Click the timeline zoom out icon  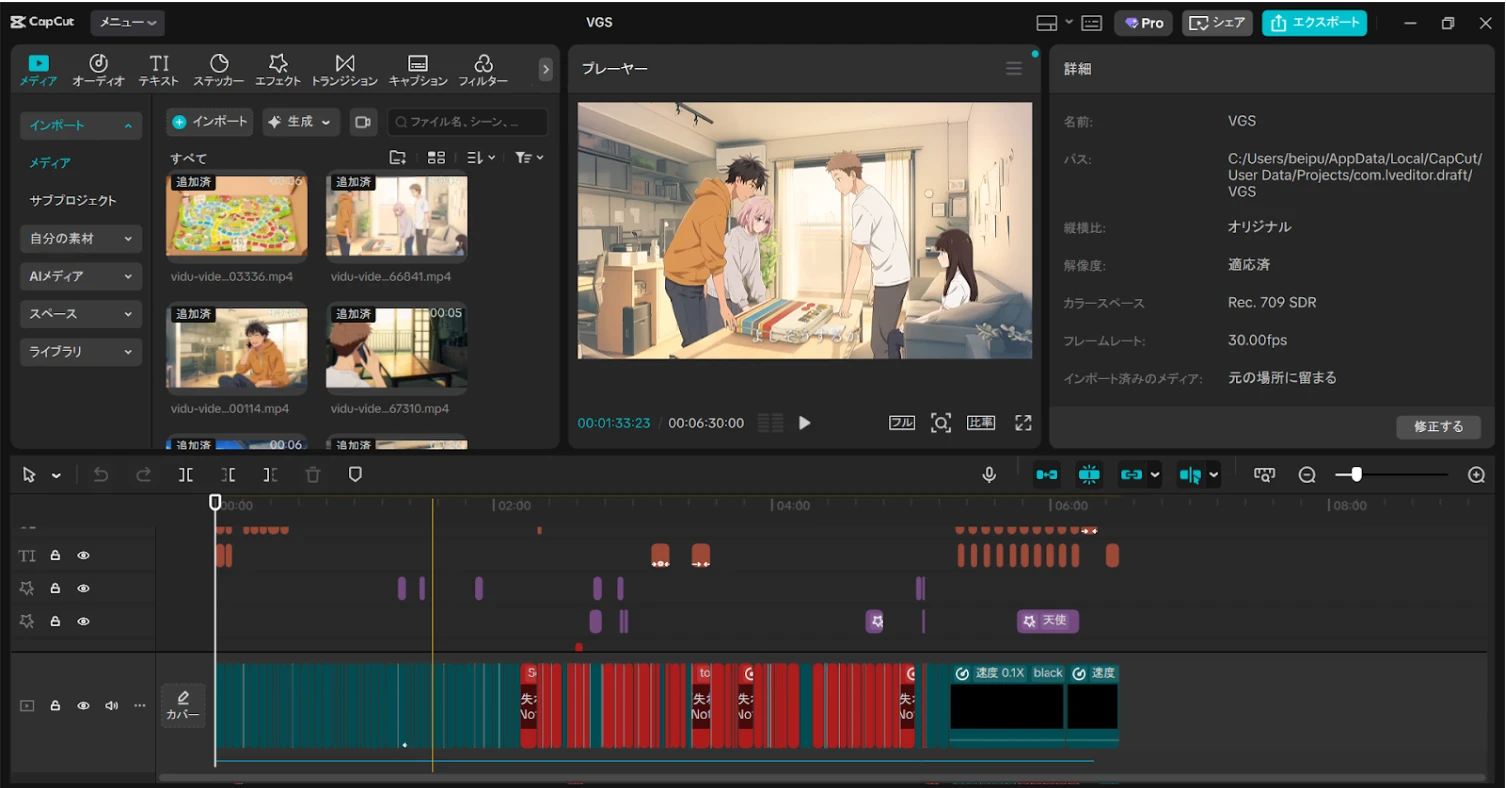pos(1307,475)
